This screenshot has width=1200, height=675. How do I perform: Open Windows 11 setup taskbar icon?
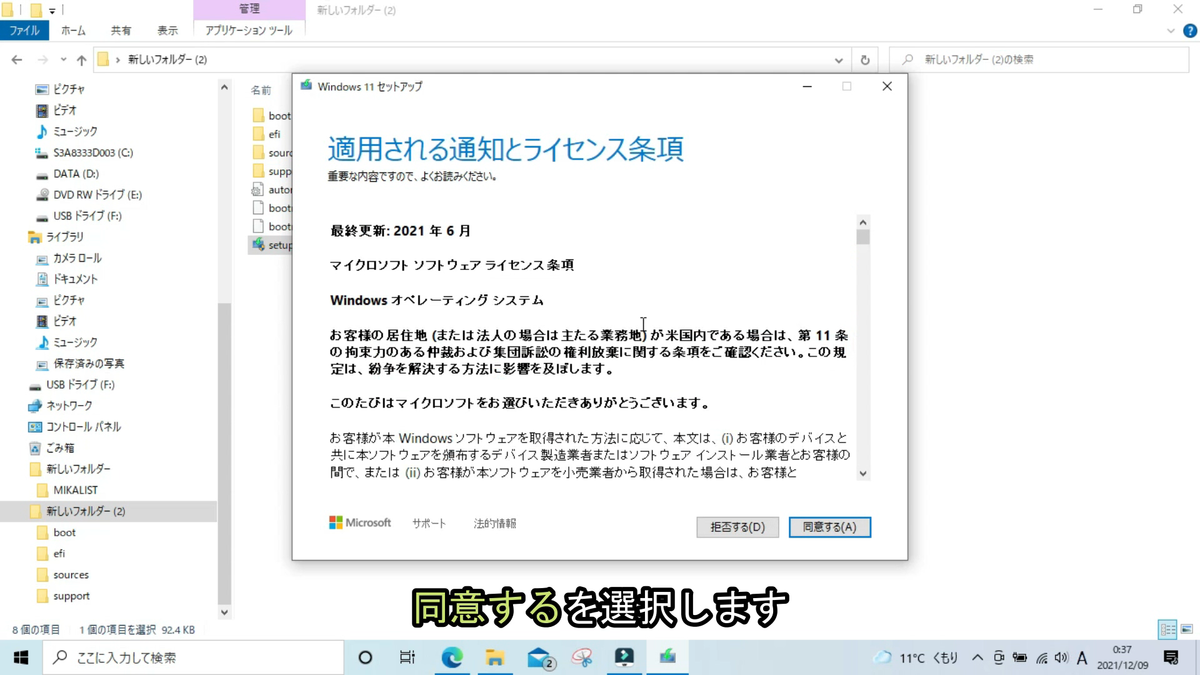pyautogui.click(x=667, y=657)
